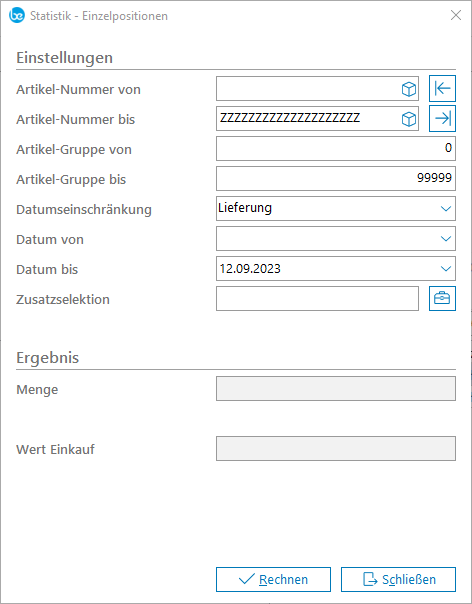Click the Rechnen button
Screen dimensions: 472x604
(x=273, y=579)
